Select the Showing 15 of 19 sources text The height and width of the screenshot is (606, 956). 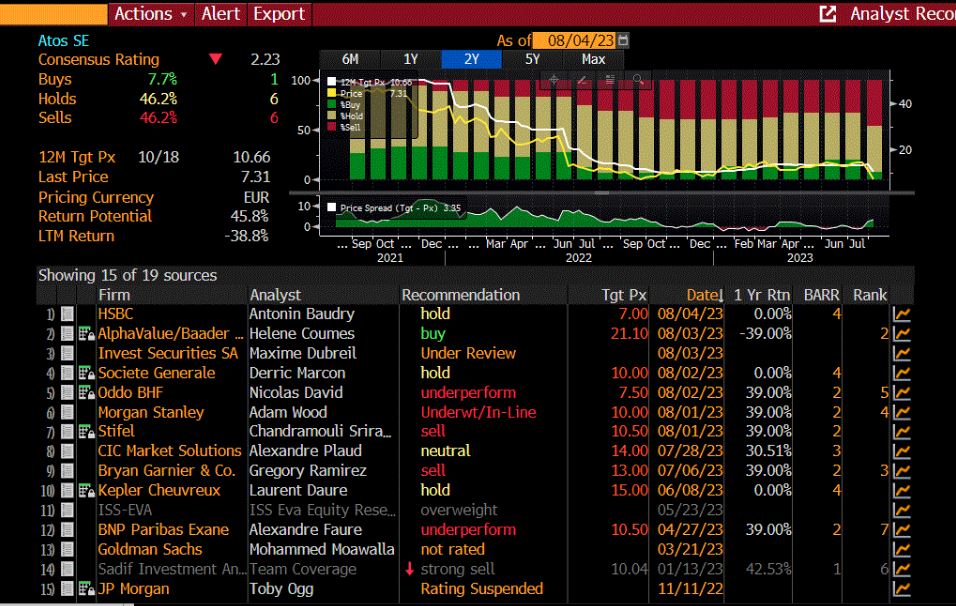pyautogui.click(x=127, y=276)
